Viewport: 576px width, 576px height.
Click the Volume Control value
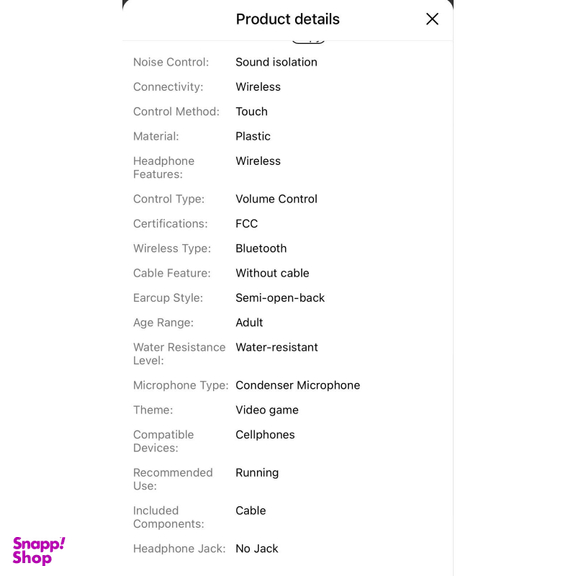pos(276,199)
